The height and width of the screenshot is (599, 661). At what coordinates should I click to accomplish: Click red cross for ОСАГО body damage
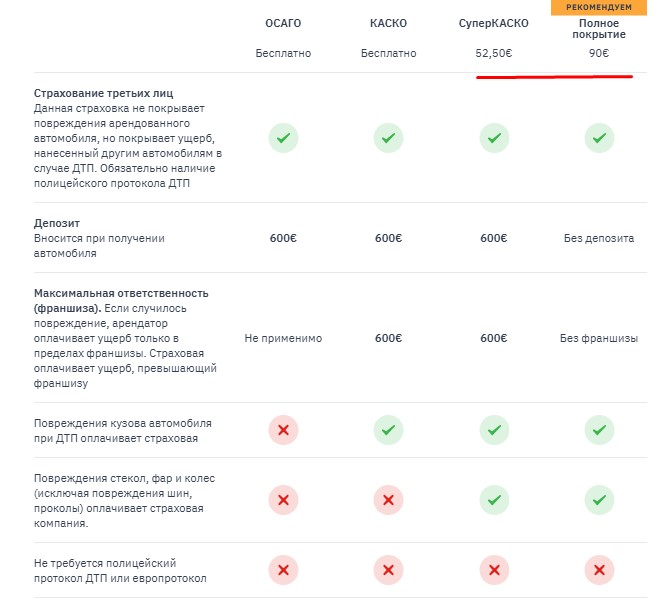(x=283, y=430)
